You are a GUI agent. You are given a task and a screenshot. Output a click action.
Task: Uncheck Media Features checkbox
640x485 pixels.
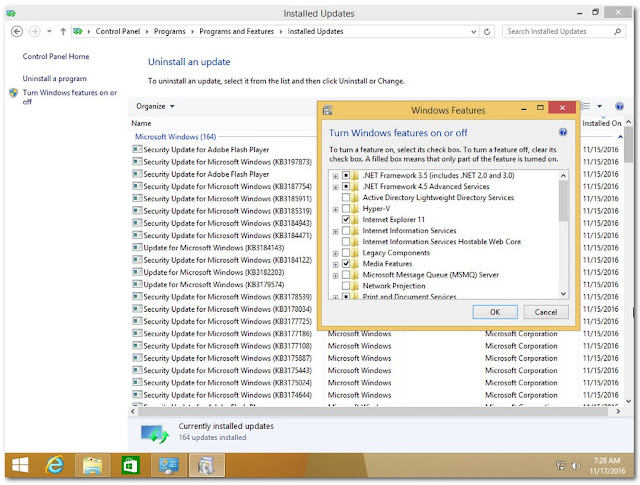pos(346,263)
